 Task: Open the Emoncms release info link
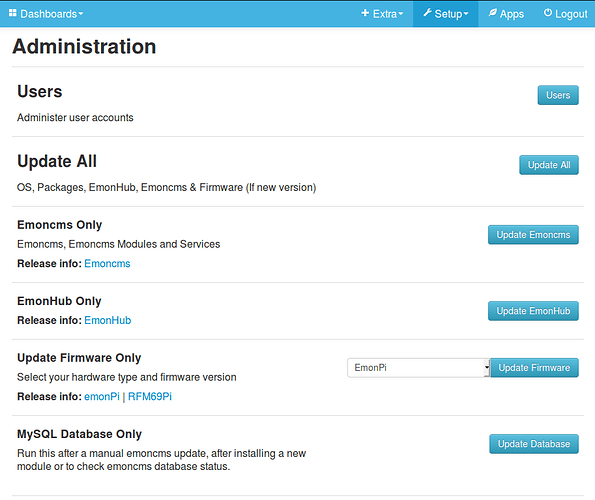coord(107,264)
